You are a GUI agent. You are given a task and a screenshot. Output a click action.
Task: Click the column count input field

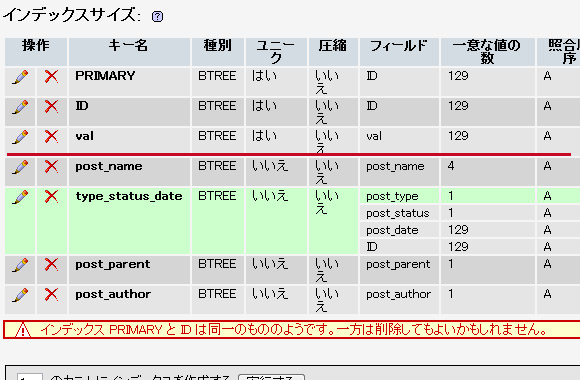coord(30,377)
